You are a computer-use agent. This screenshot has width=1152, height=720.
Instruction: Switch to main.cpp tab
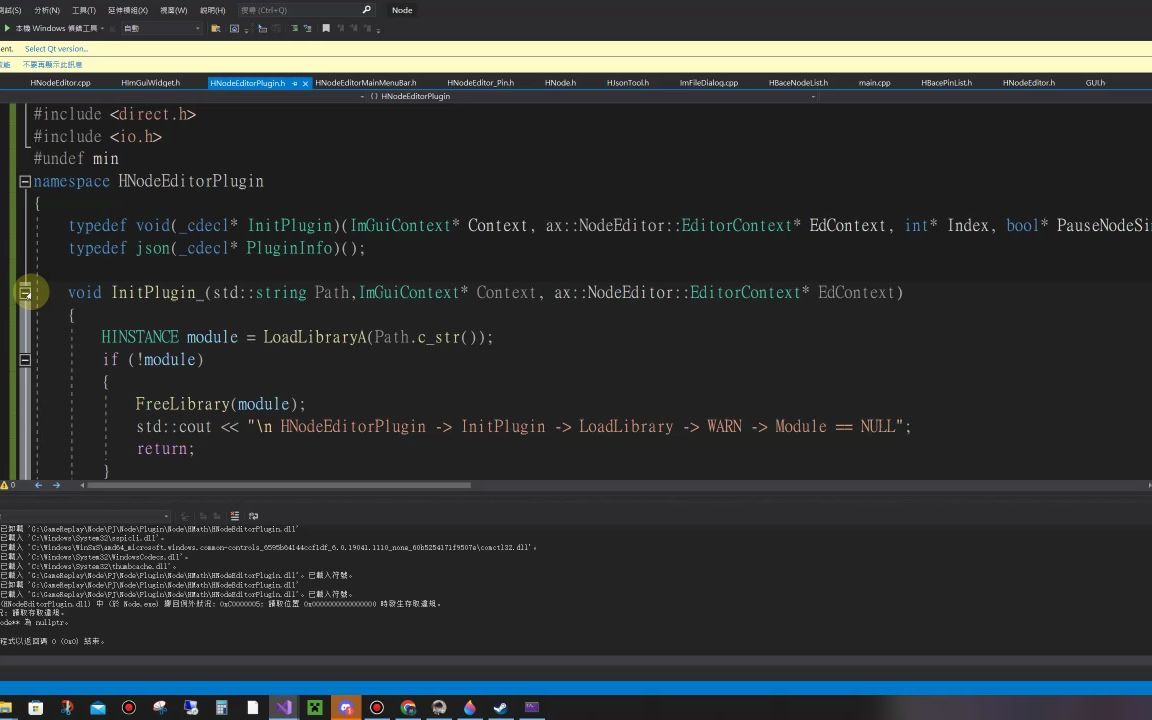click(x=874, y=82)
